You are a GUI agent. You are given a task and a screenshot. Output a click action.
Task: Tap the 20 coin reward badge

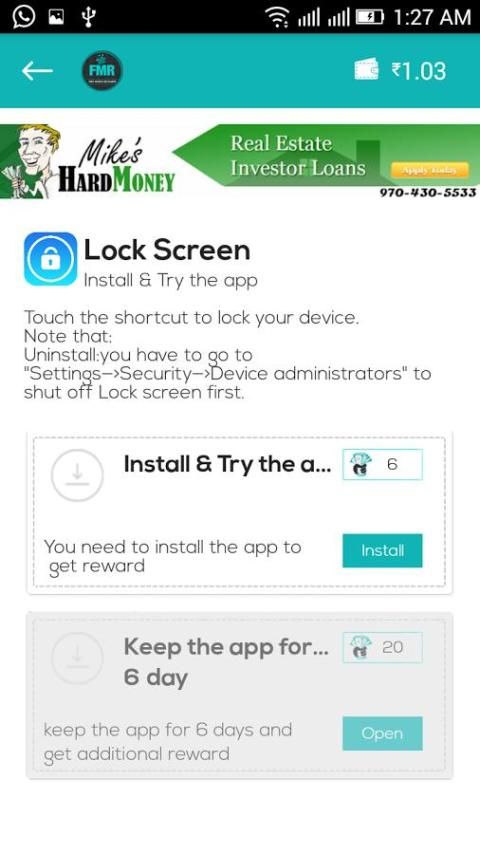382,647
